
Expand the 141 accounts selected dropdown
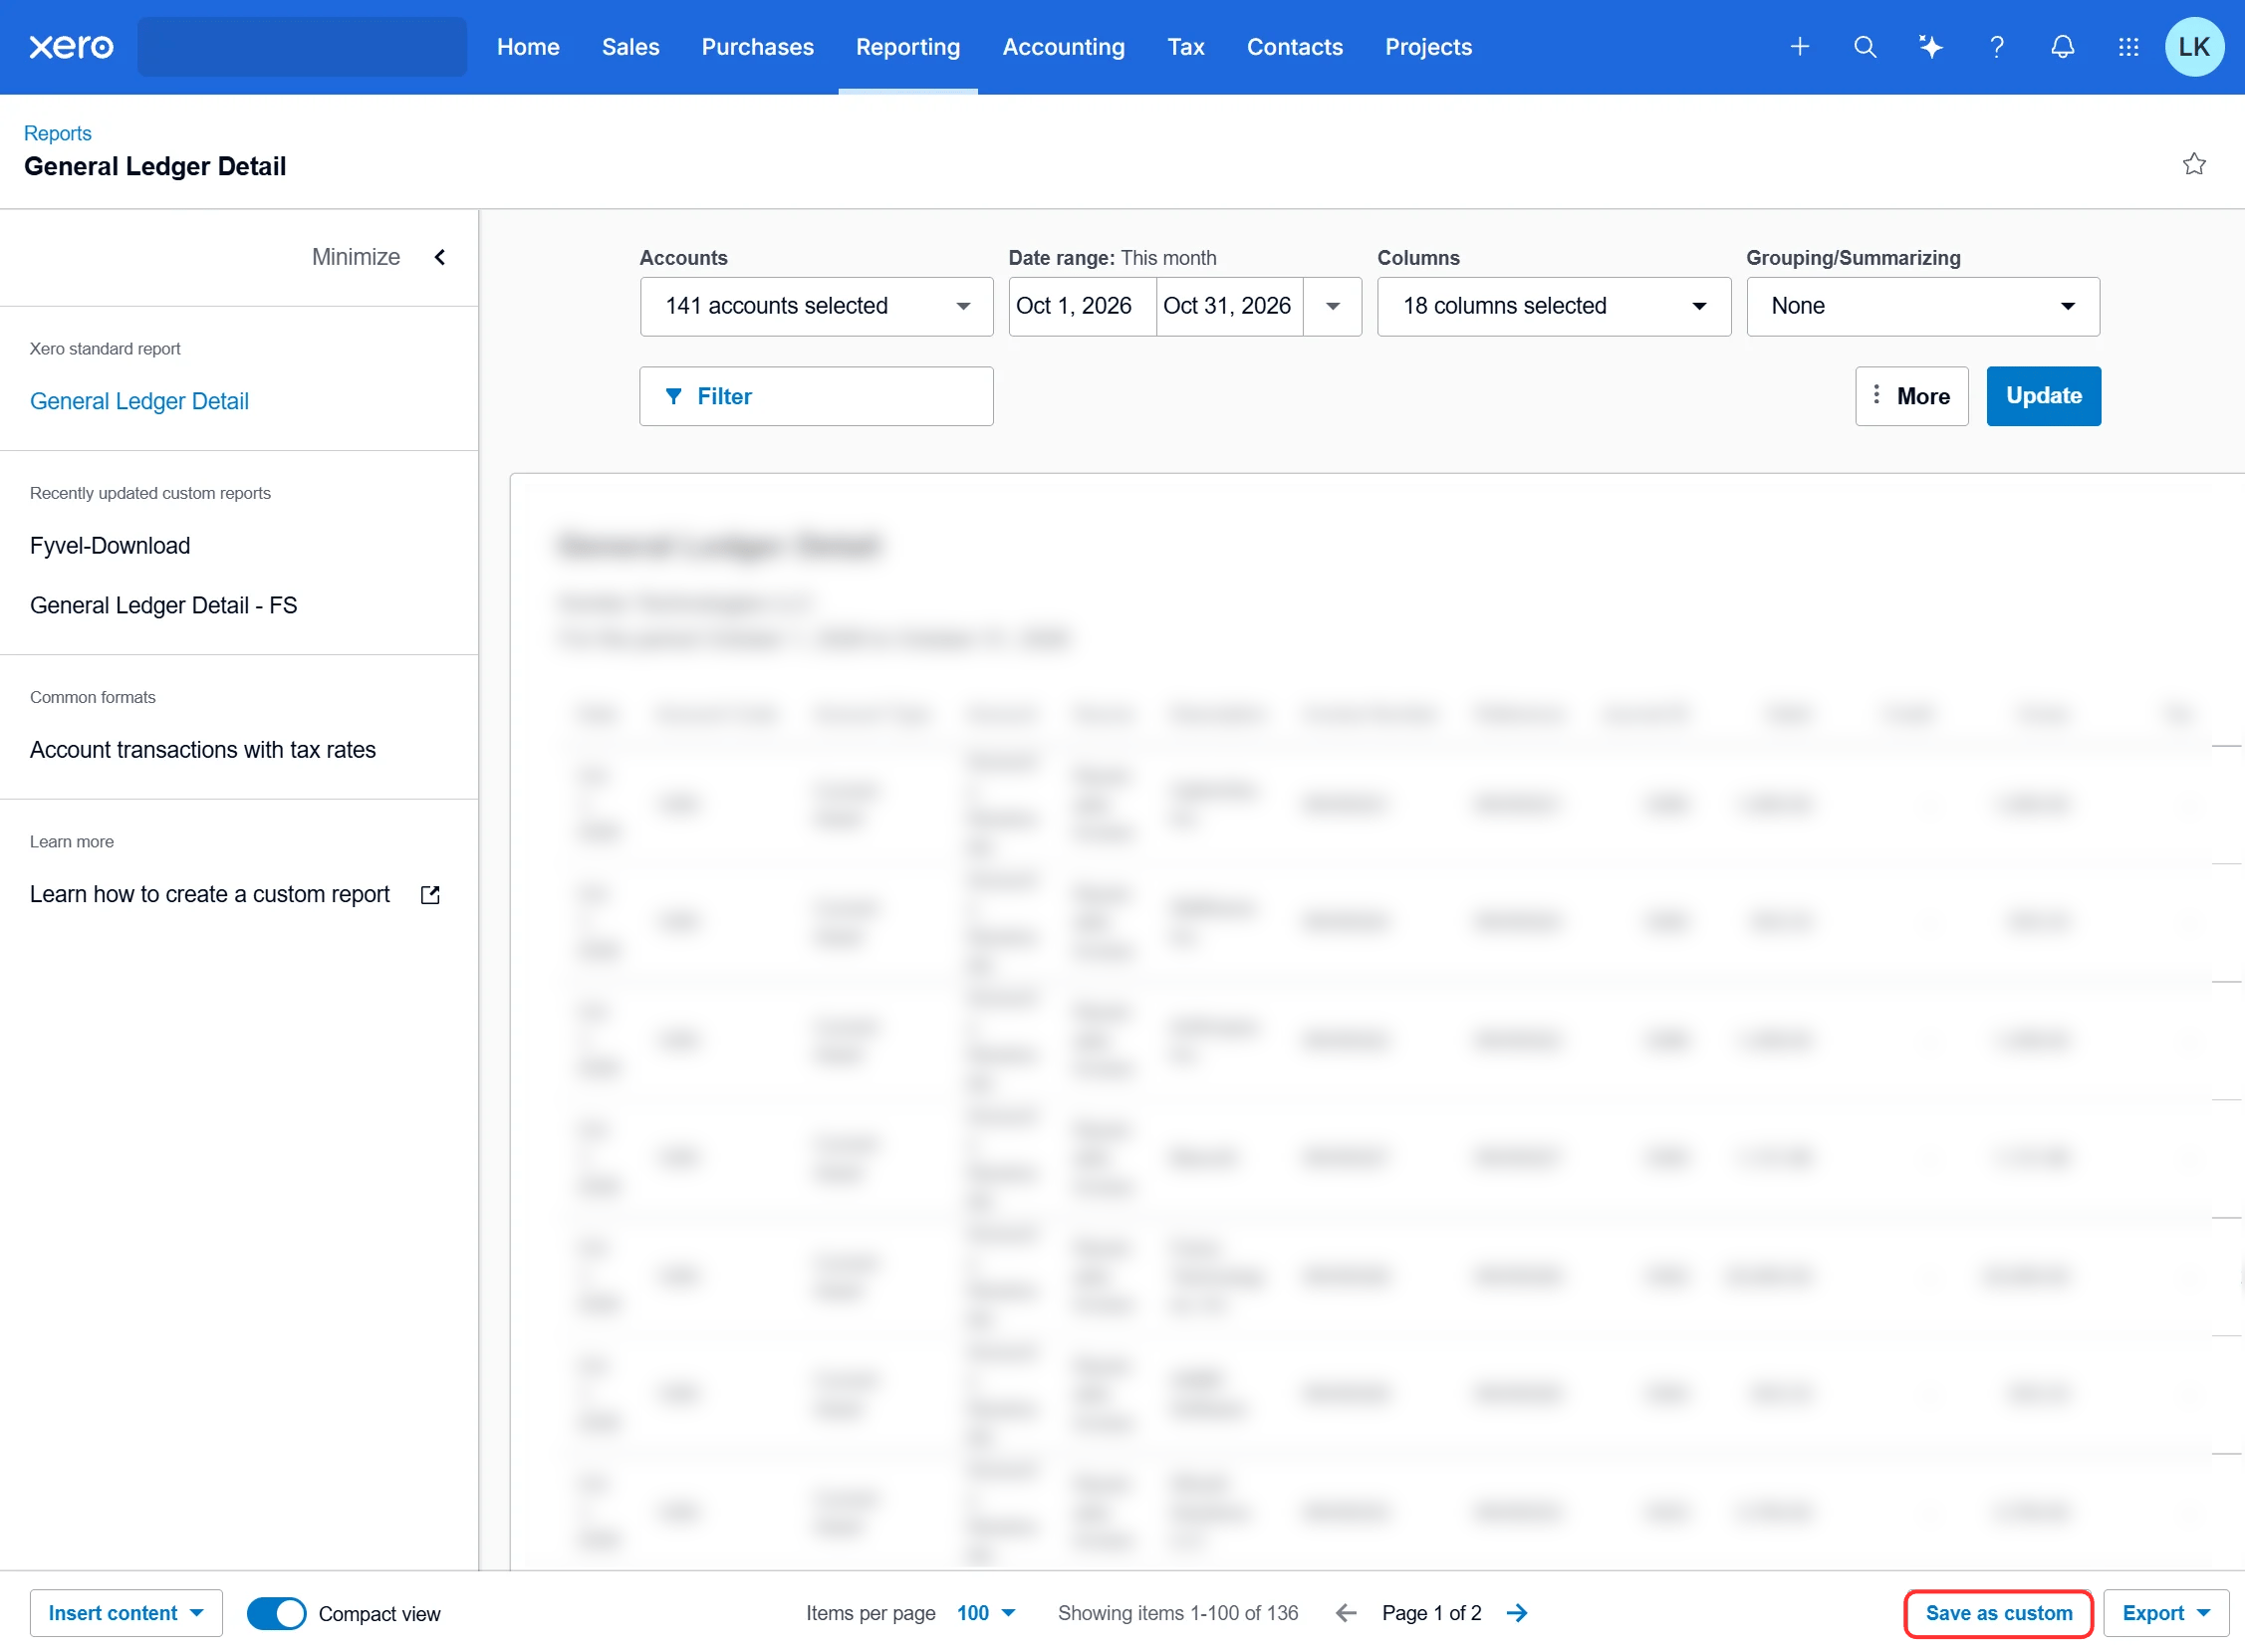click(816, 306)
